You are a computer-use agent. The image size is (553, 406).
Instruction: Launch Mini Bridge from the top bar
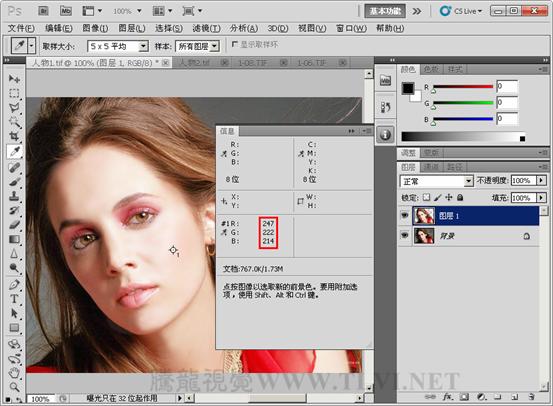[66, 11]
